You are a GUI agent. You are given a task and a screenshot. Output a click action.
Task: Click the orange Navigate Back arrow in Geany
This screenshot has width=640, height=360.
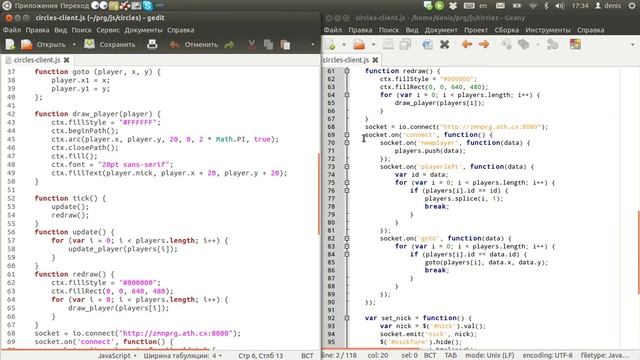point(467,44)
